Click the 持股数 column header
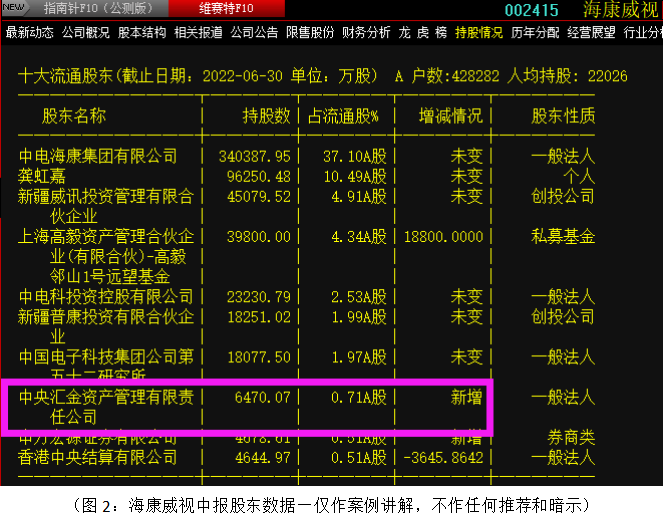The height and width of the screenshot is (520, 663). pyautogui.click(x=267, y=115)
